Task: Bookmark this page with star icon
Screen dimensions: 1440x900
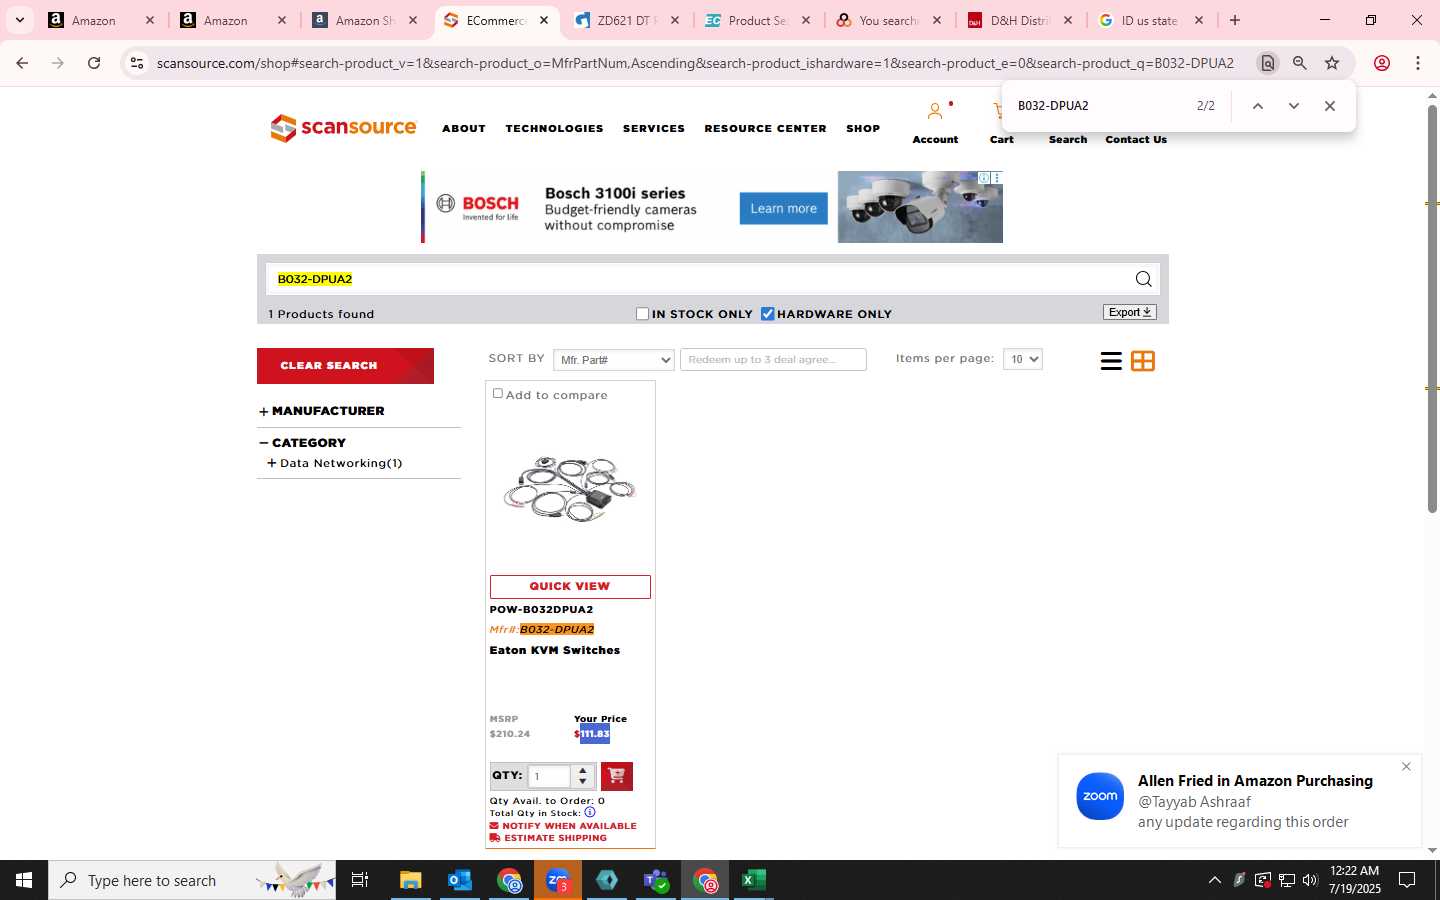Action: pyautogui.click(x=1332, y=63)
